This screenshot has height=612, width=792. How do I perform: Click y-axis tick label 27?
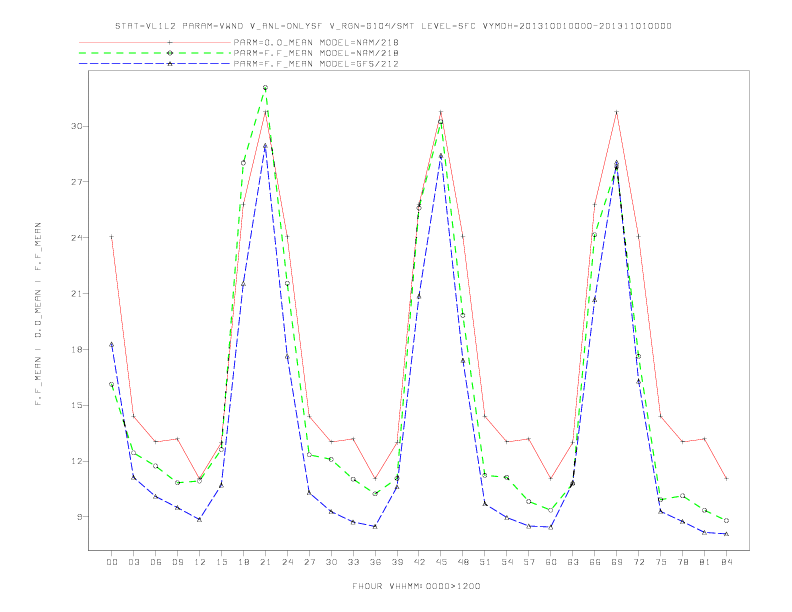(x=76, y=182)
